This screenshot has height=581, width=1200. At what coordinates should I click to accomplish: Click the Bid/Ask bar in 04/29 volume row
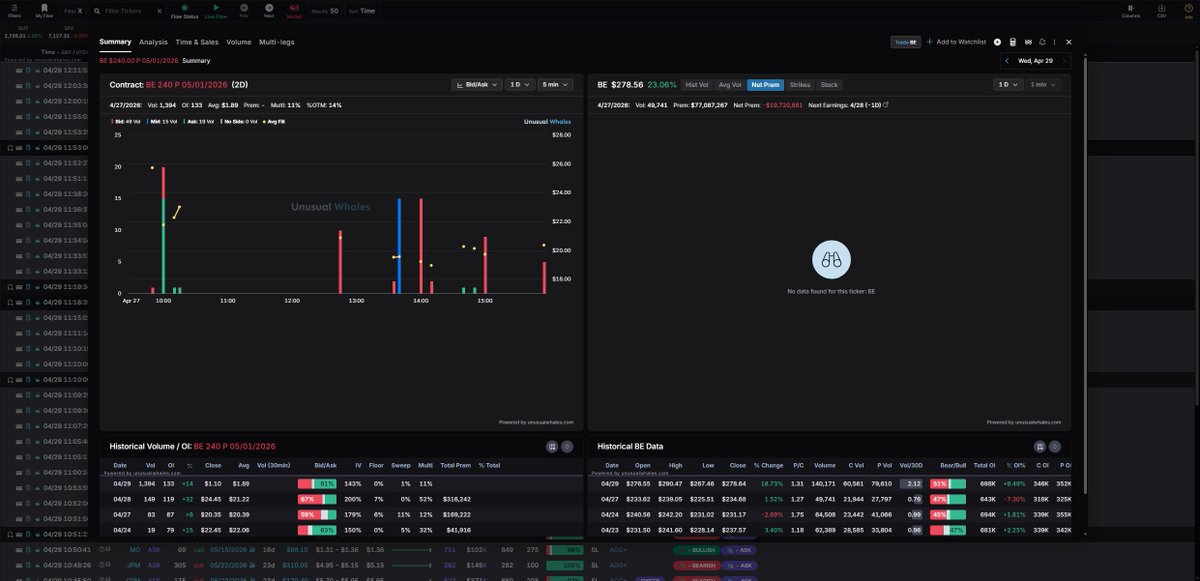point(316,484)
